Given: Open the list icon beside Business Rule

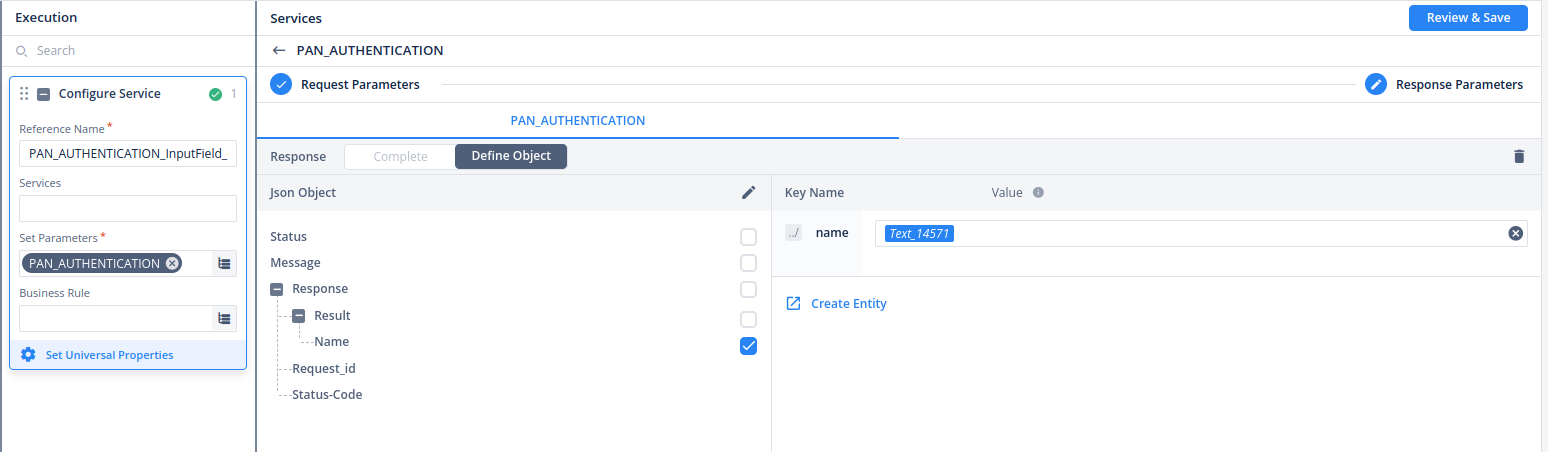Looking at the screenshot, I should (x=224, y=318).
